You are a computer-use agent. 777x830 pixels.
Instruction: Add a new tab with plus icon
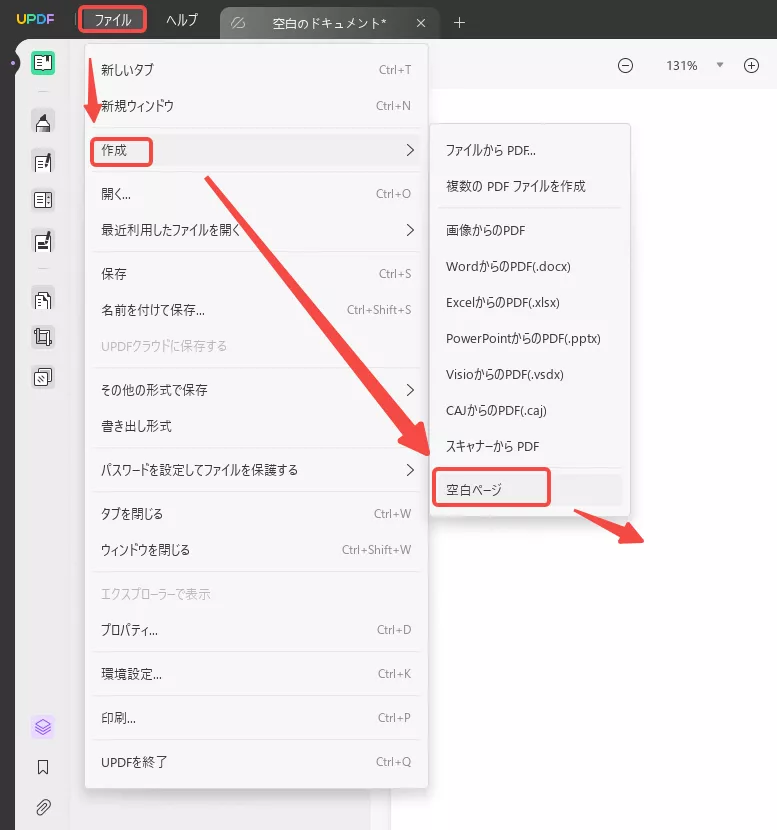pyautogui.click(x=459, y=23)
